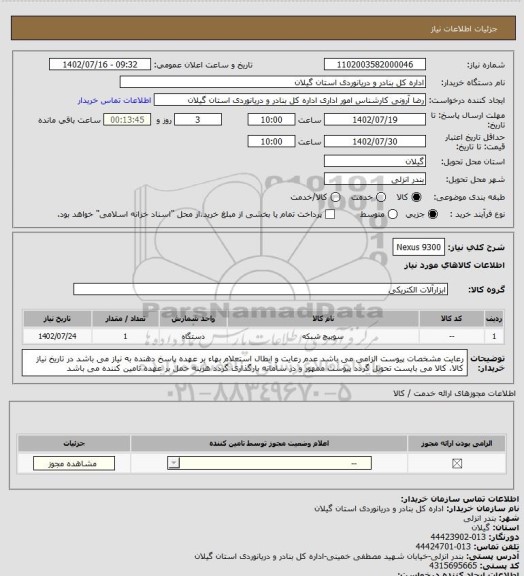Click the announcement date field 1402/07/16 - 09:32
The width and height of the screenshot is (524, 576).
coord(100,64)
